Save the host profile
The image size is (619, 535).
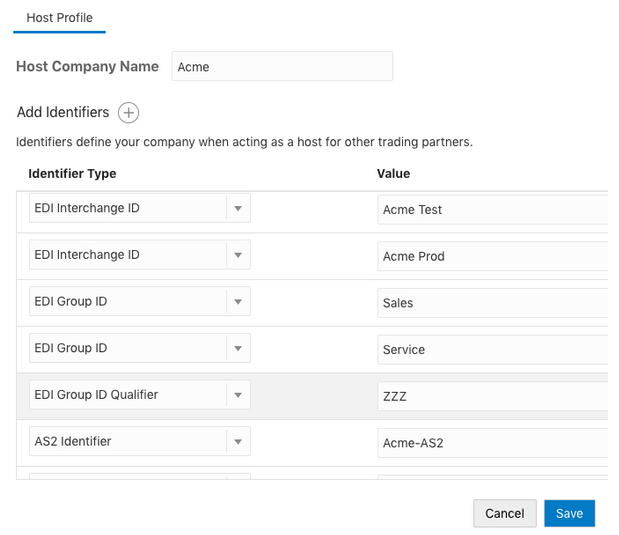pyautogui.click(x=569, y=513)
